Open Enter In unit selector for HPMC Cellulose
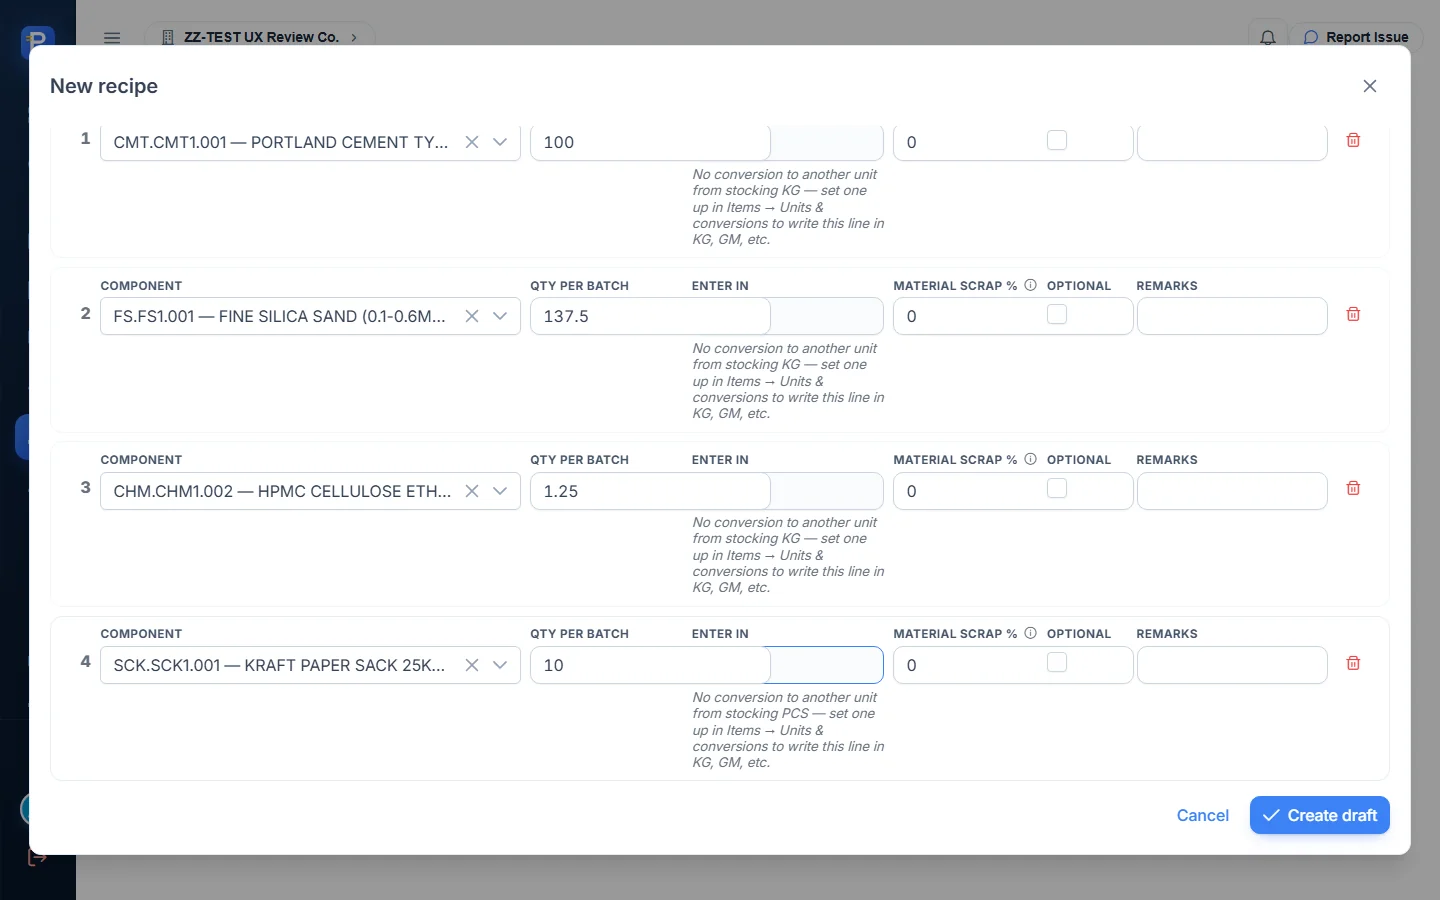 [827, 491]
